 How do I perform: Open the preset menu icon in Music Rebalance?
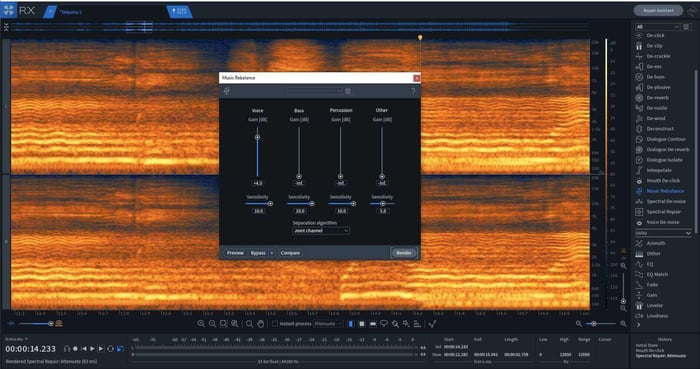pyautogui.click(x=348, y=91)
